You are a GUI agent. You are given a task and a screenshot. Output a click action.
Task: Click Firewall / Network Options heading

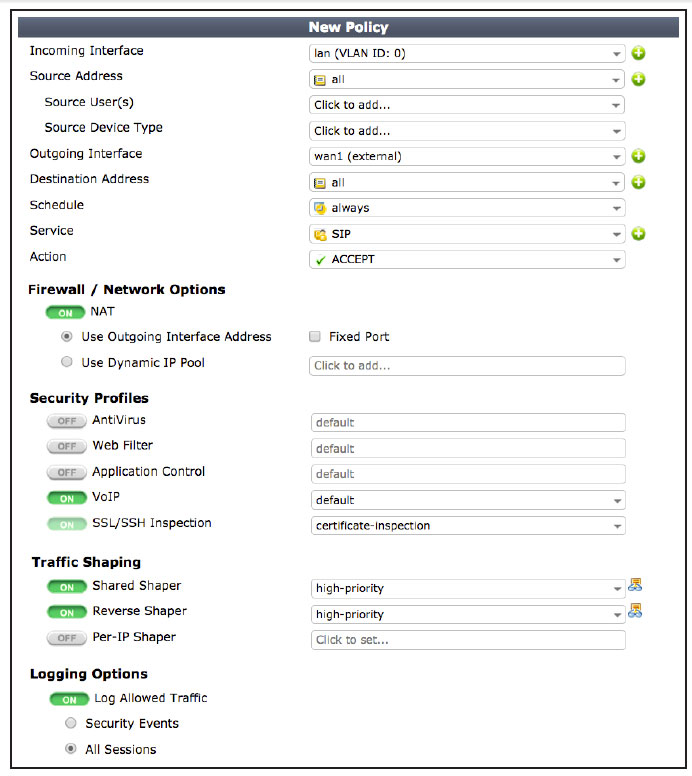pos(127,290)
